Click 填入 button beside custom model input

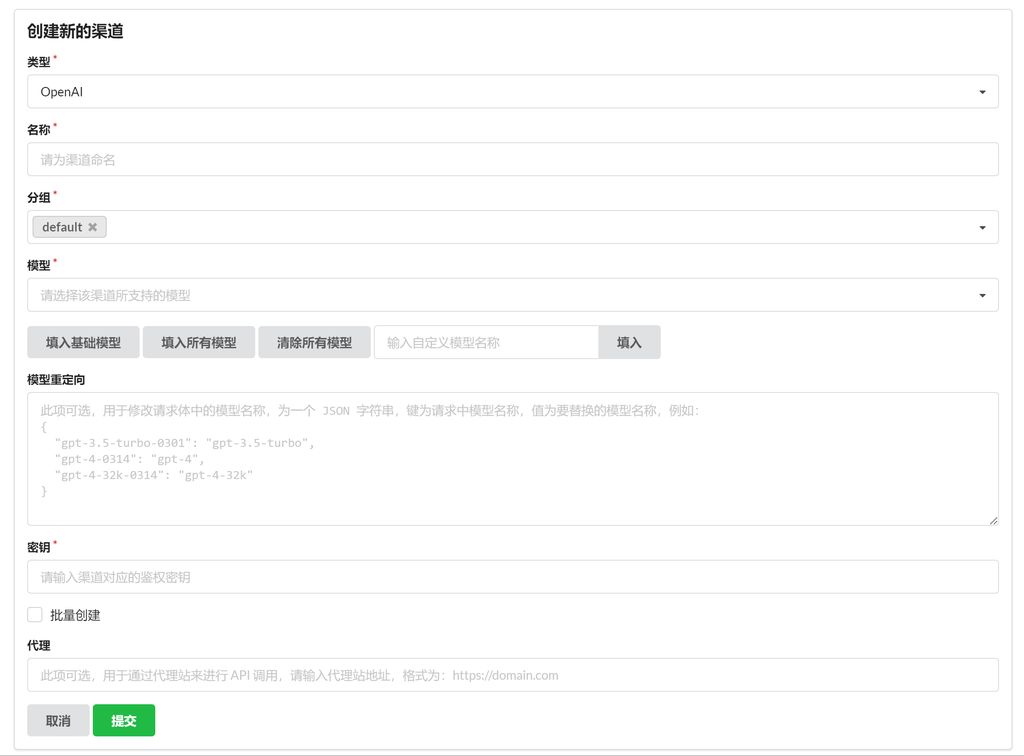point(629,342)
